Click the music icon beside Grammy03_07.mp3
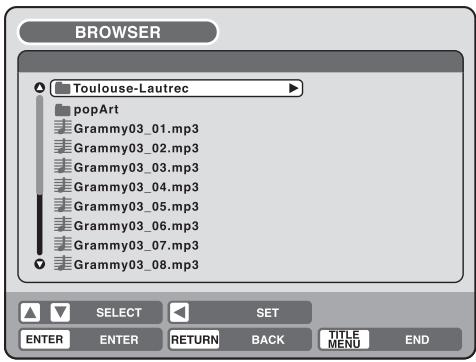Viewport: 476px width, 362px height. pos(63,244)
